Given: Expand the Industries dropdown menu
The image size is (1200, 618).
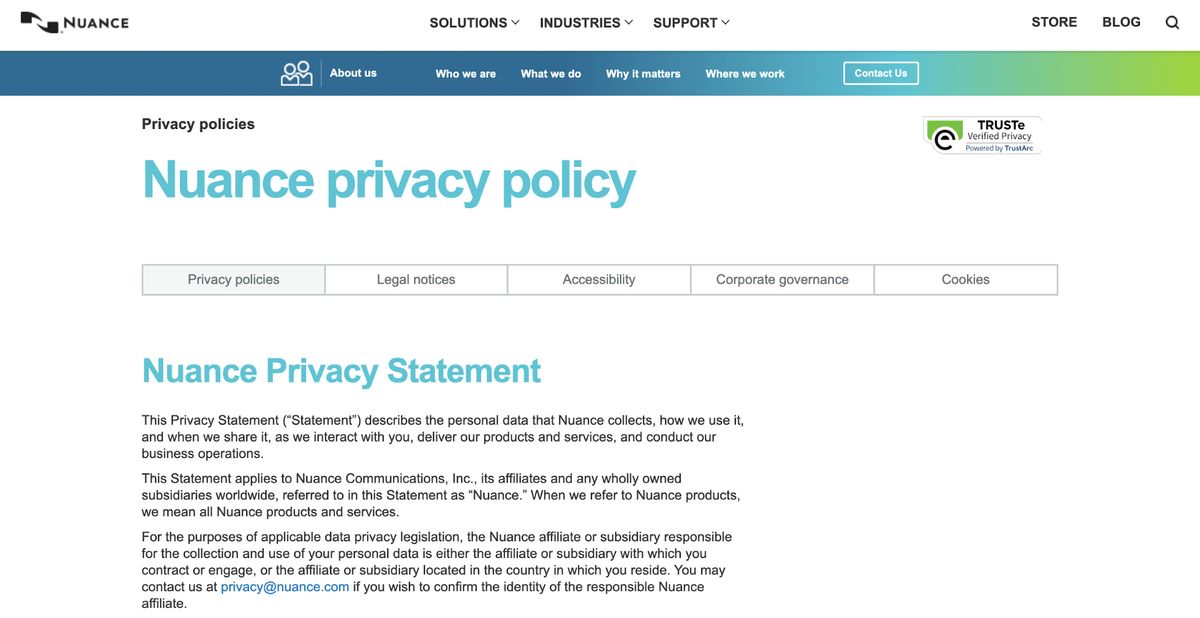Looking at the screenshot, I should point(586,22).
